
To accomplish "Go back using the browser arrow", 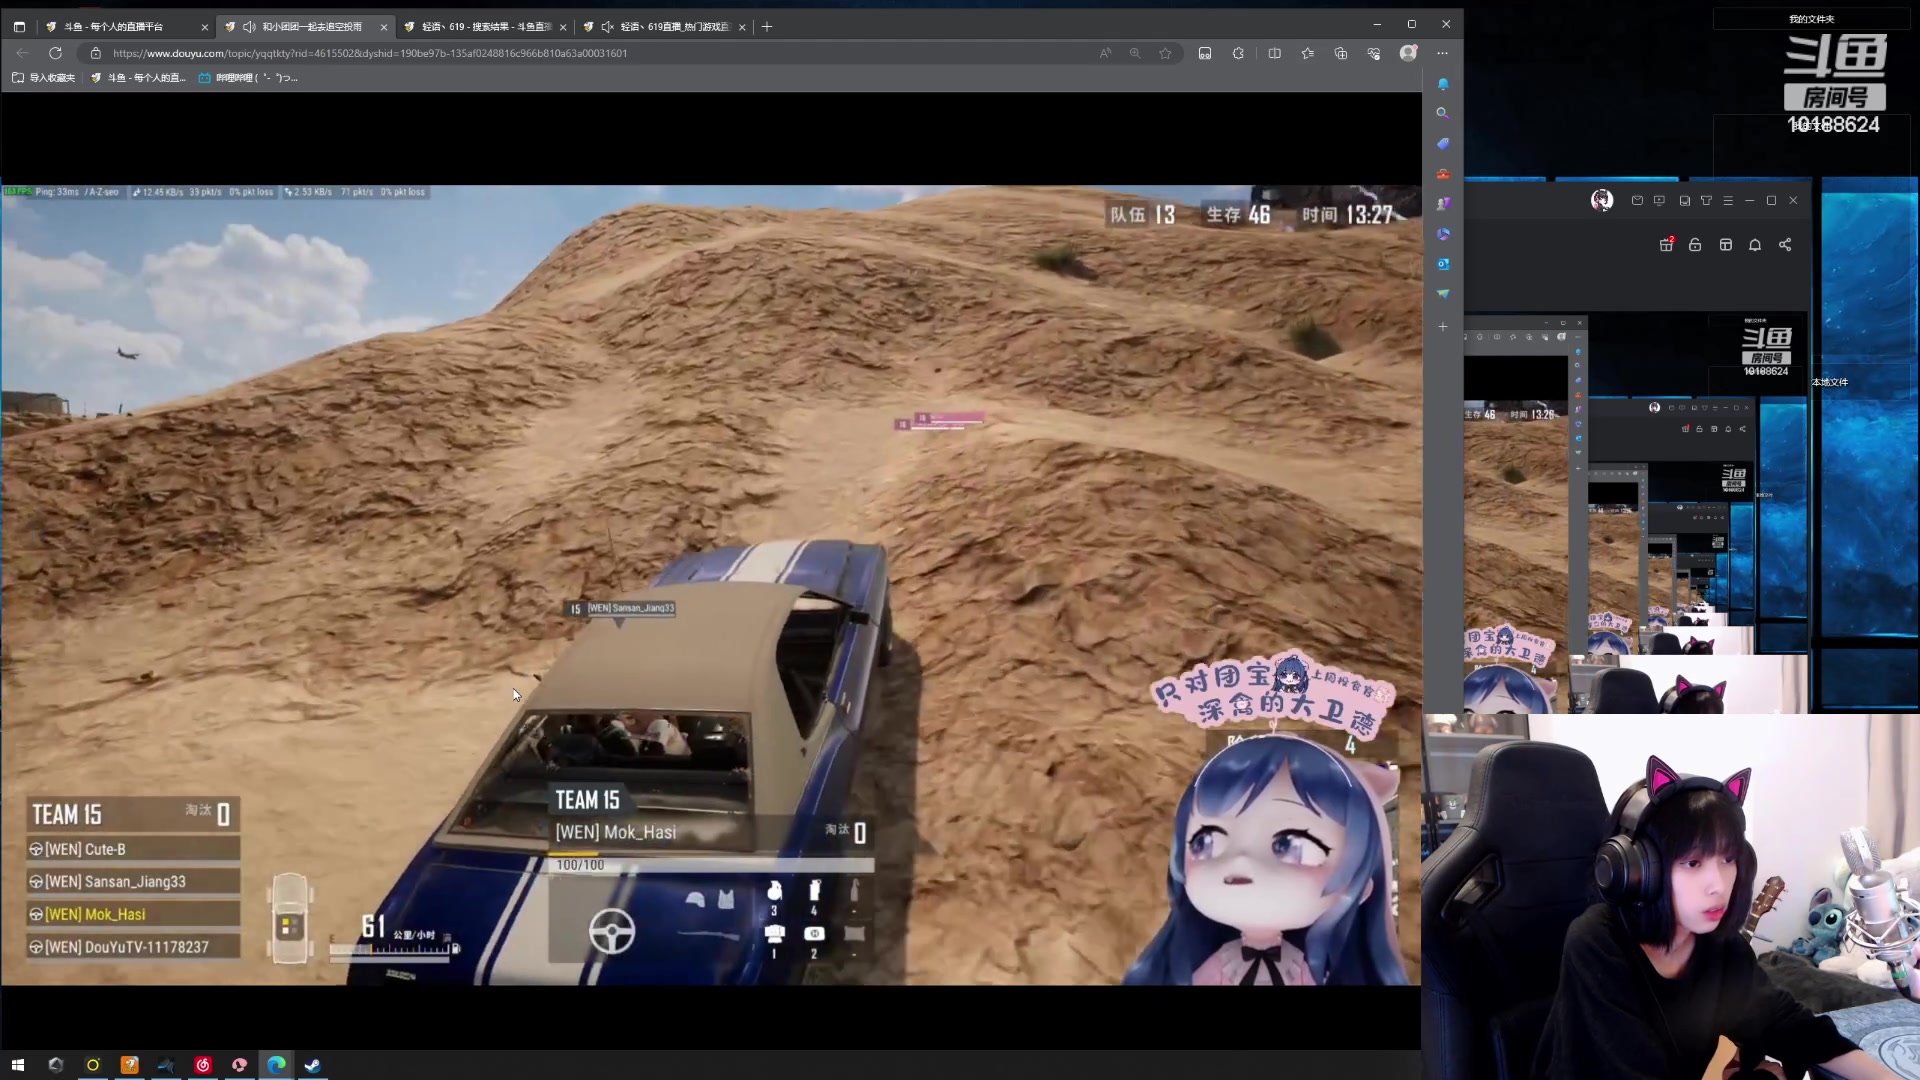I will coord(22,53).
